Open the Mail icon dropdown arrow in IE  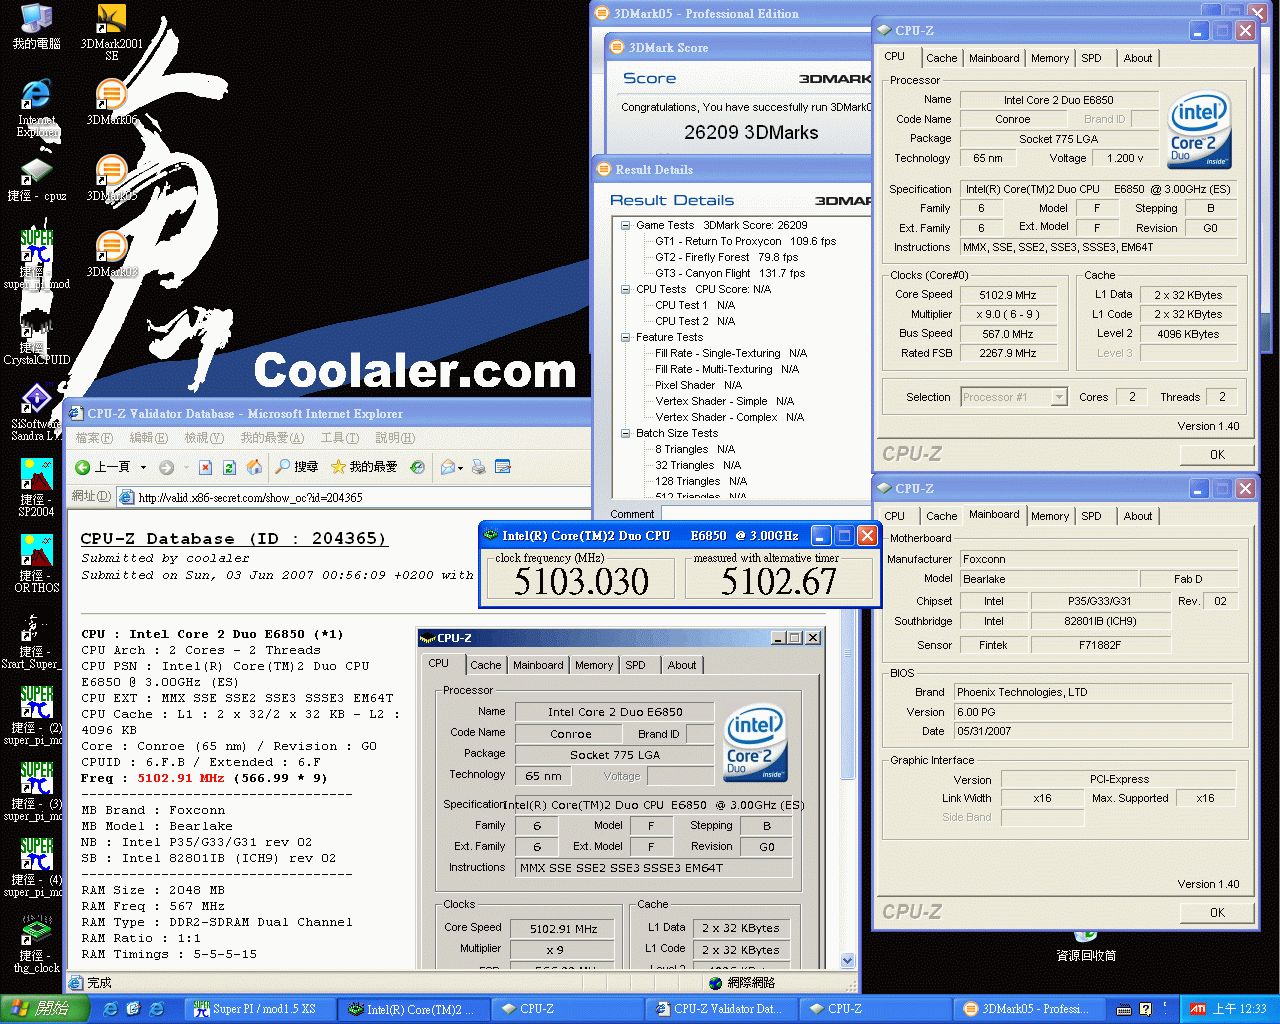(460, 467)
